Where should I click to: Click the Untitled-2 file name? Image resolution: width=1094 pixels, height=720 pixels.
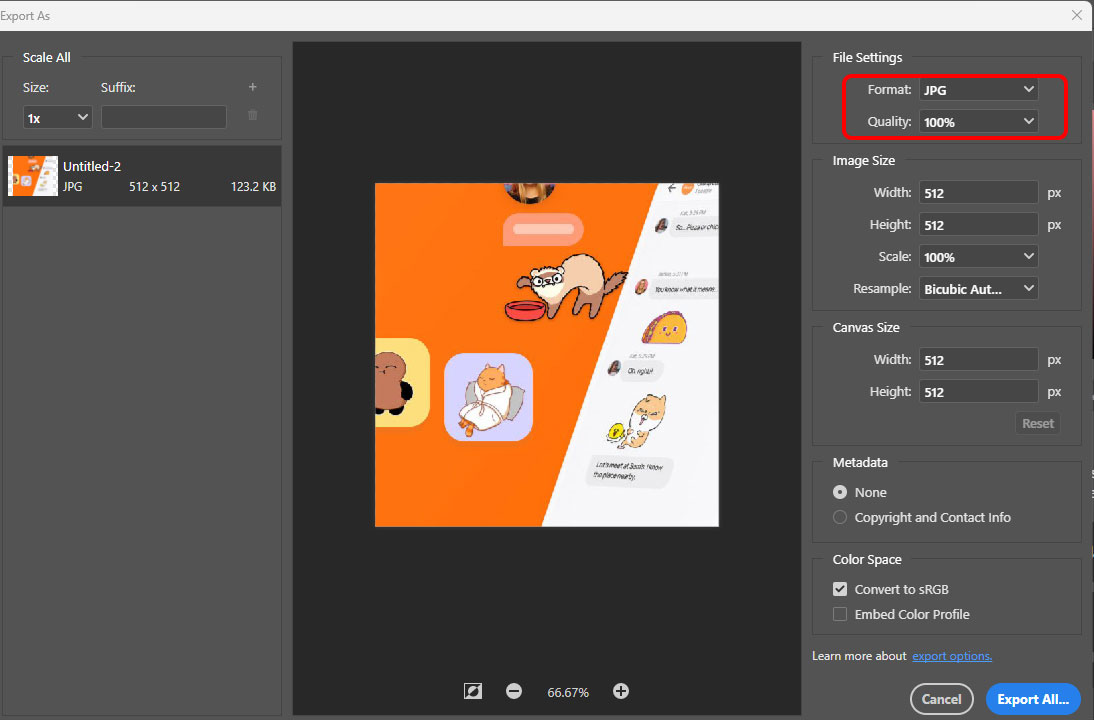coord(92,166)
